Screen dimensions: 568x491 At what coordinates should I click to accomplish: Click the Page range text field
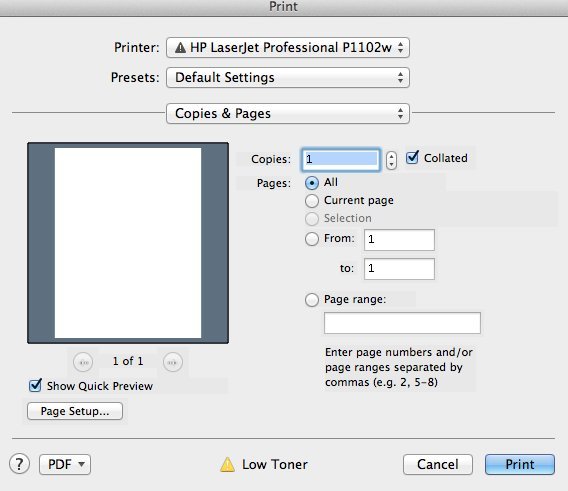(402, 323)
